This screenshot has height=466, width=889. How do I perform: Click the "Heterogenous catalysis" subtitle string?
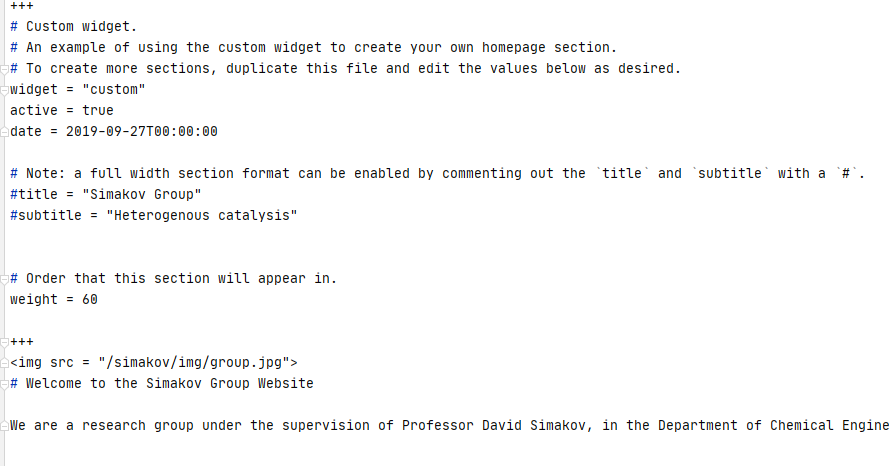pyautogui.click(x=202, y=215)
